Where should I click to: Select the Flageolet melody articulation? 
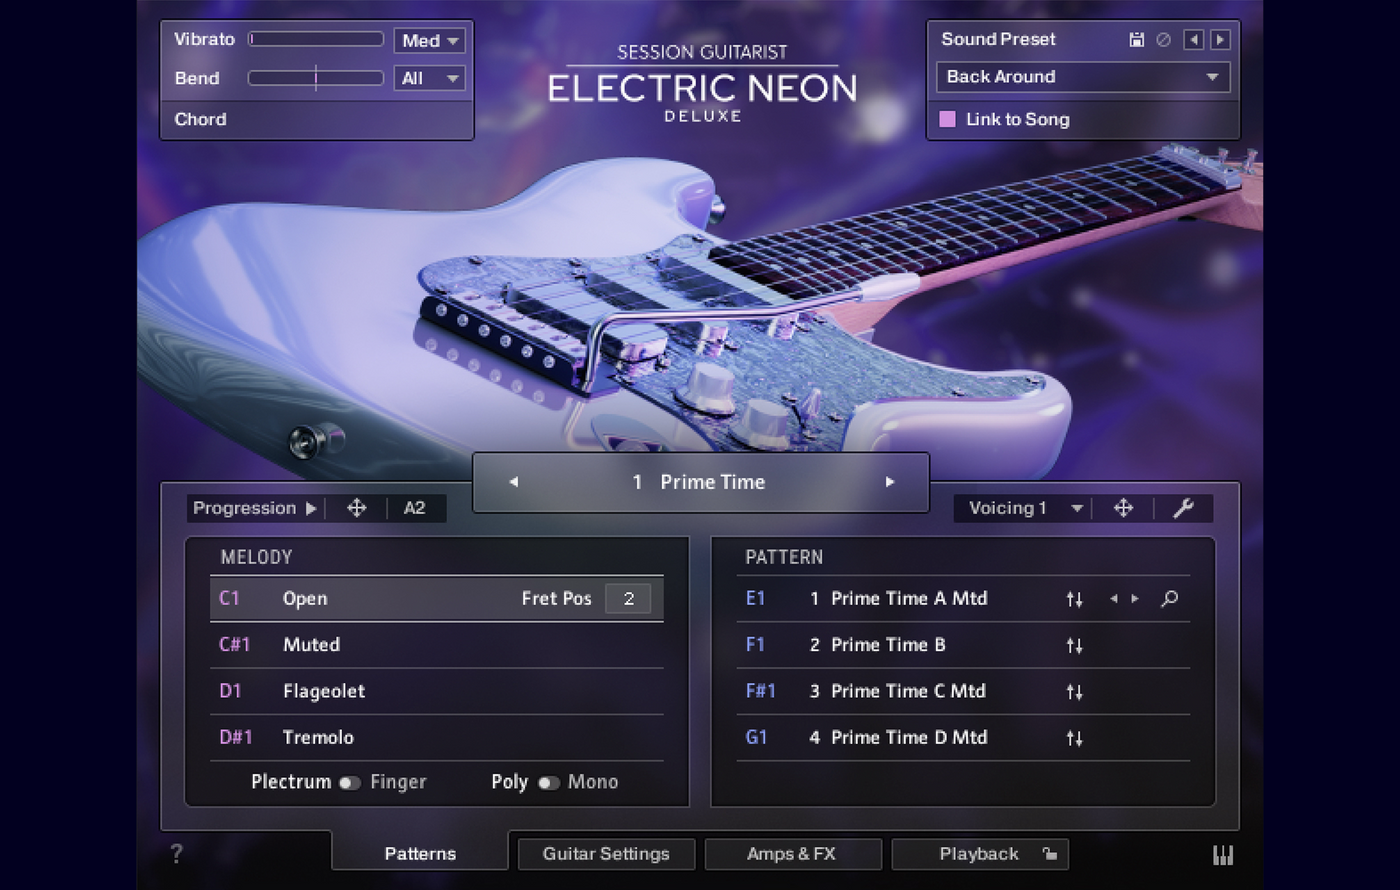pos(437,691)
